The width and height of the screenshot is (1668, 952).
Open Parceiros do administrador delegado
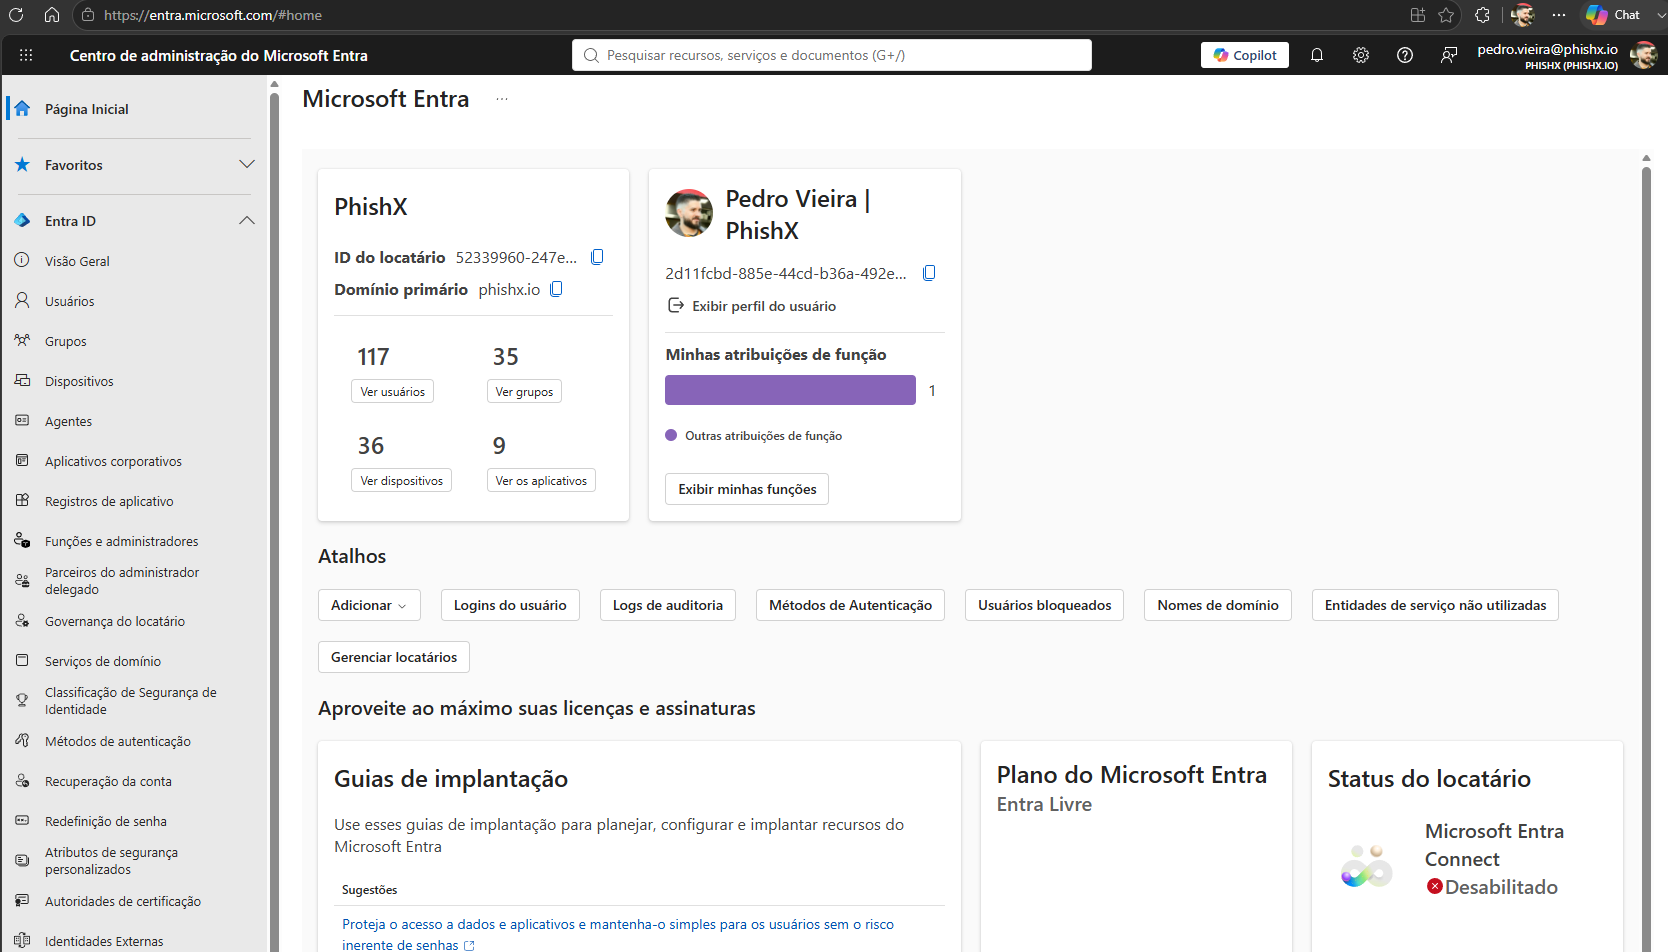(122, 581)
